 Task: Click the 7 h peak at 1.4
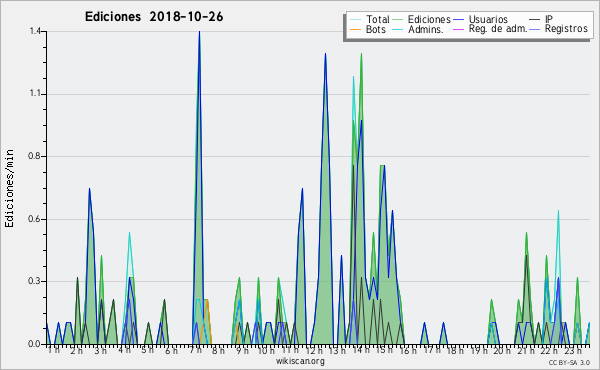click(199, 32)
